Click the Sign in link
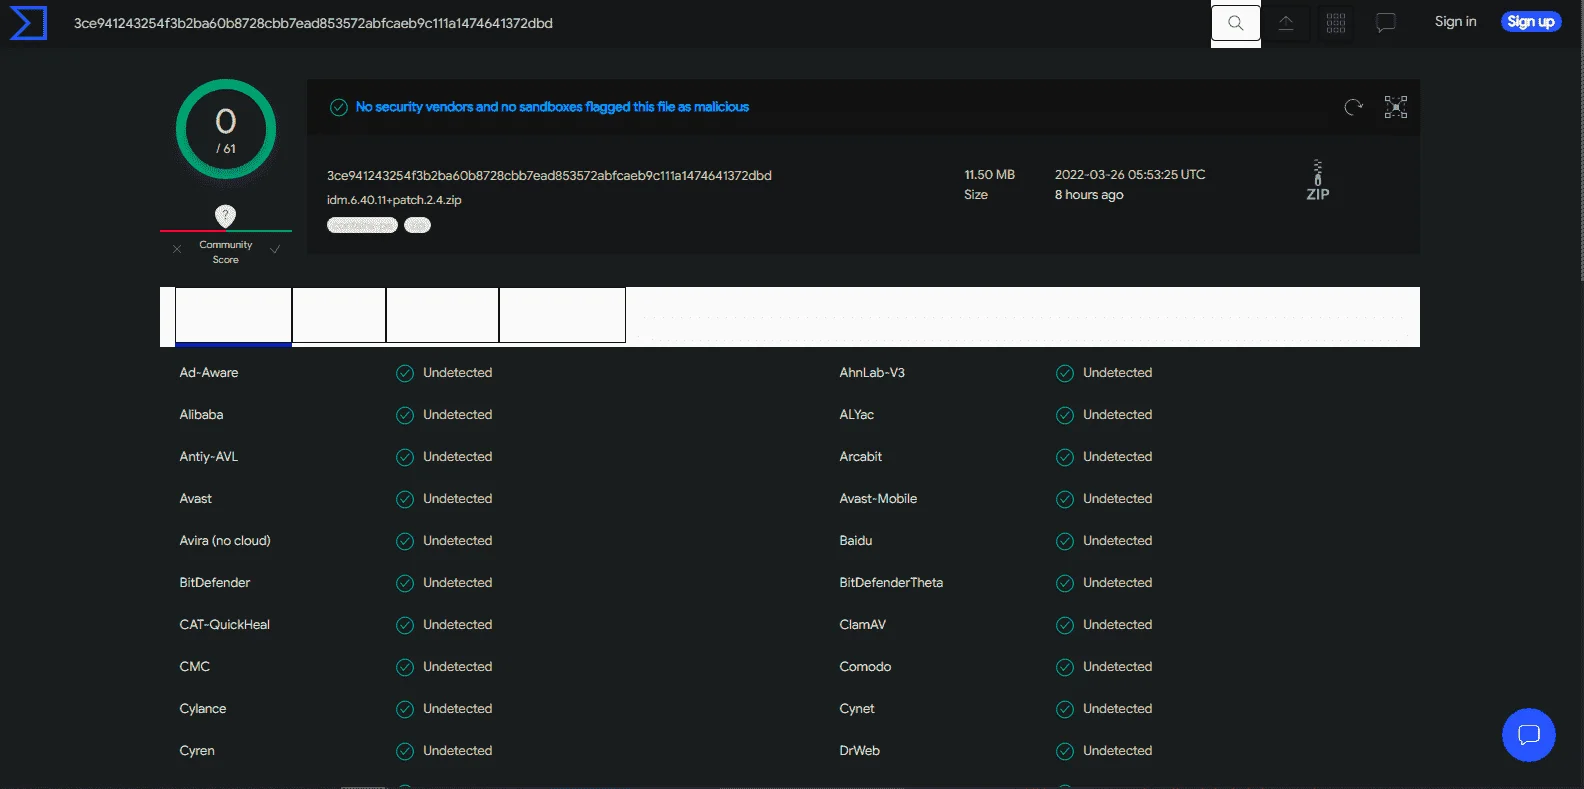The height and width of the screenshot is (789, 1584). tap(1455, 22)
